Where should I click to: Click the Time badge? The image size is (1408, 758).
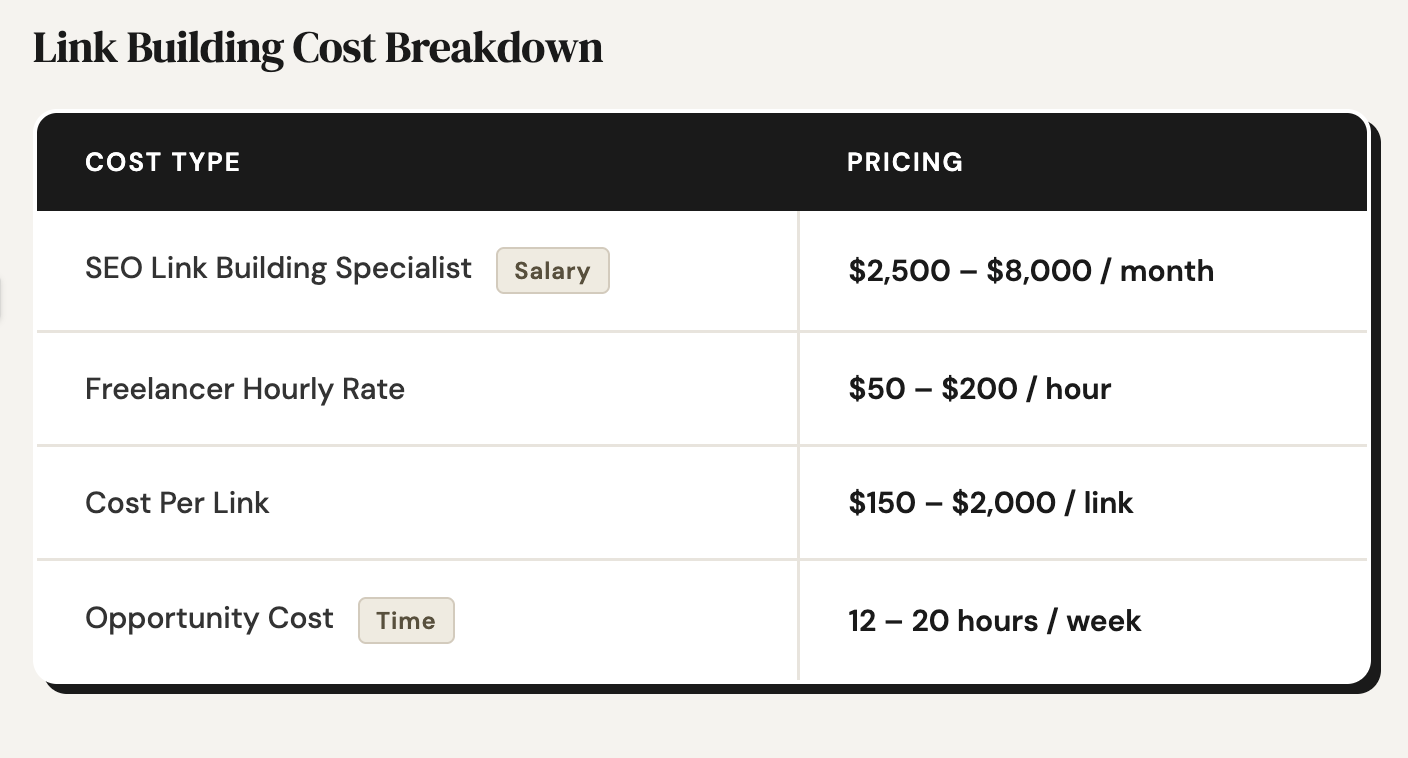click(405, 621)
